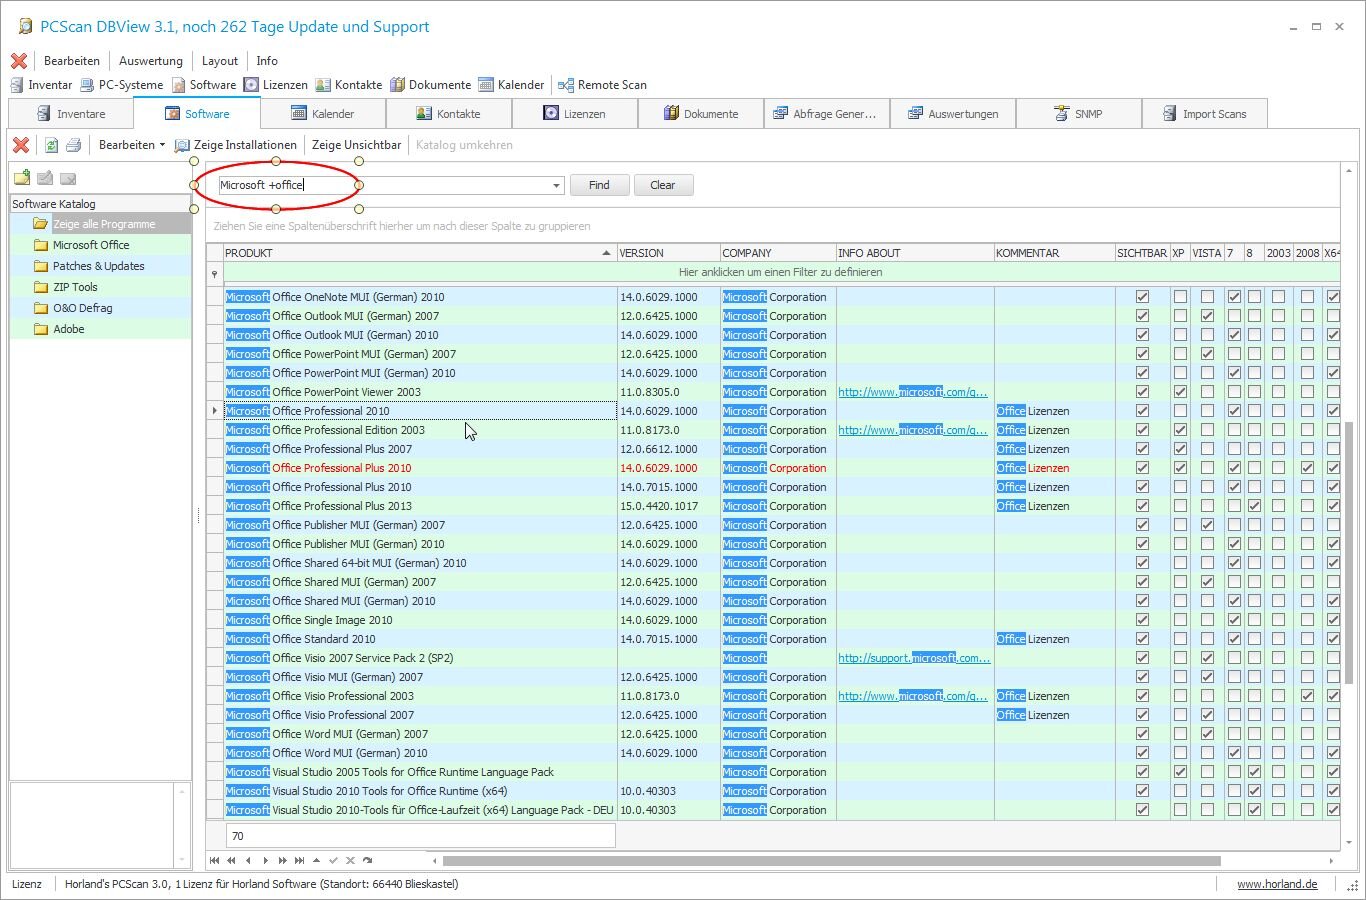The height and width of the screenshot is (900, 1366).
Task: Toggle XP checkbox for Office PowerPoint Viewer 2003
Action: (1180, 392)
